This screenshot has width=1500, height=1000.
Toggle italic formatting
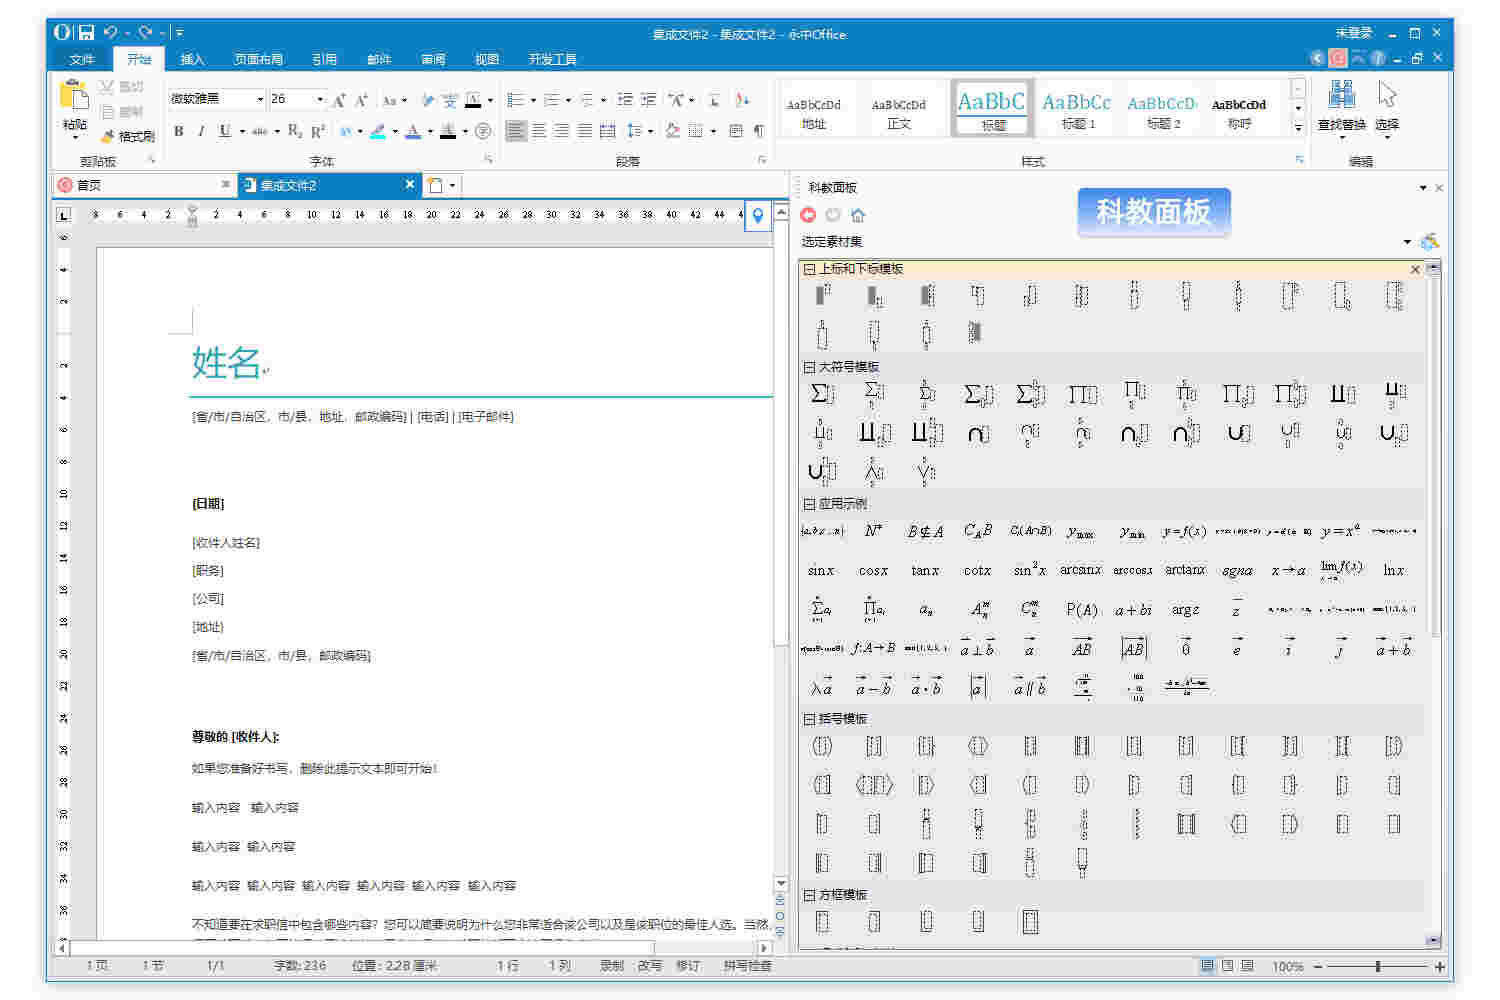pos(200,131)
